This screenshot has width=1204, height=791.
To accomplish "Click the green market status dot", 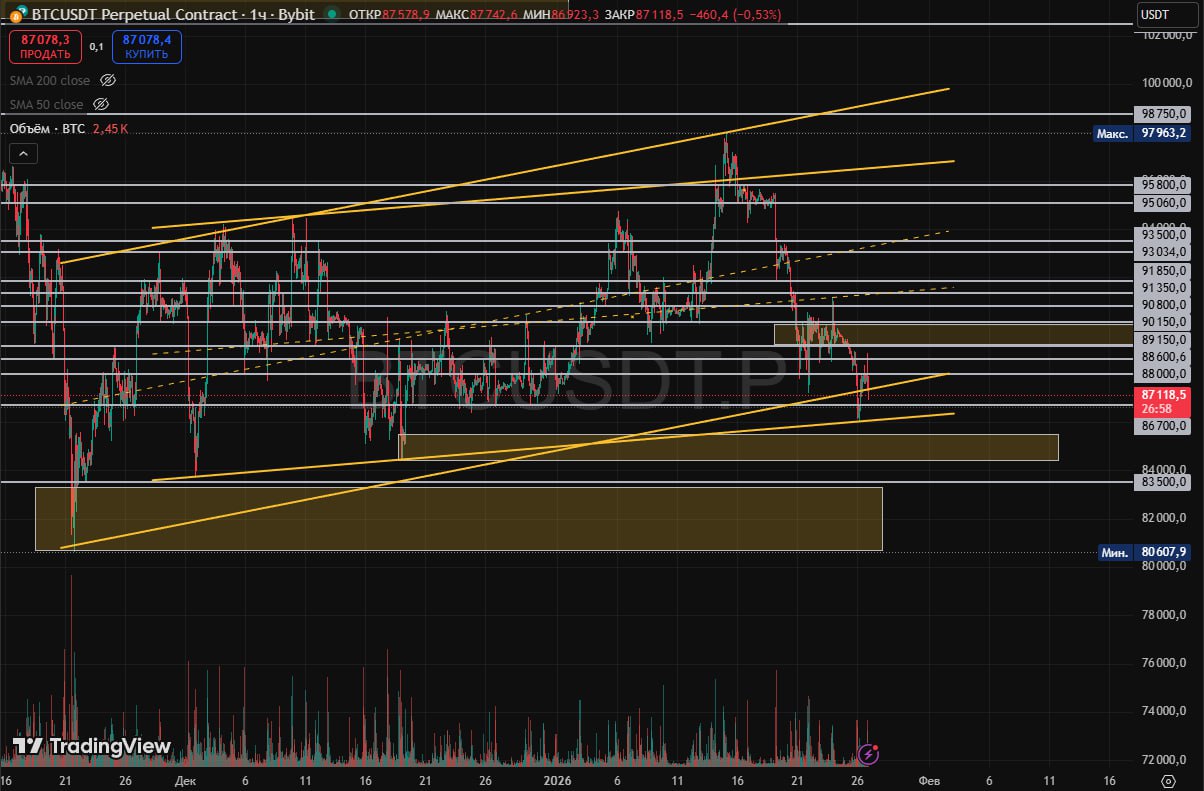I will (x=332, y=15).
